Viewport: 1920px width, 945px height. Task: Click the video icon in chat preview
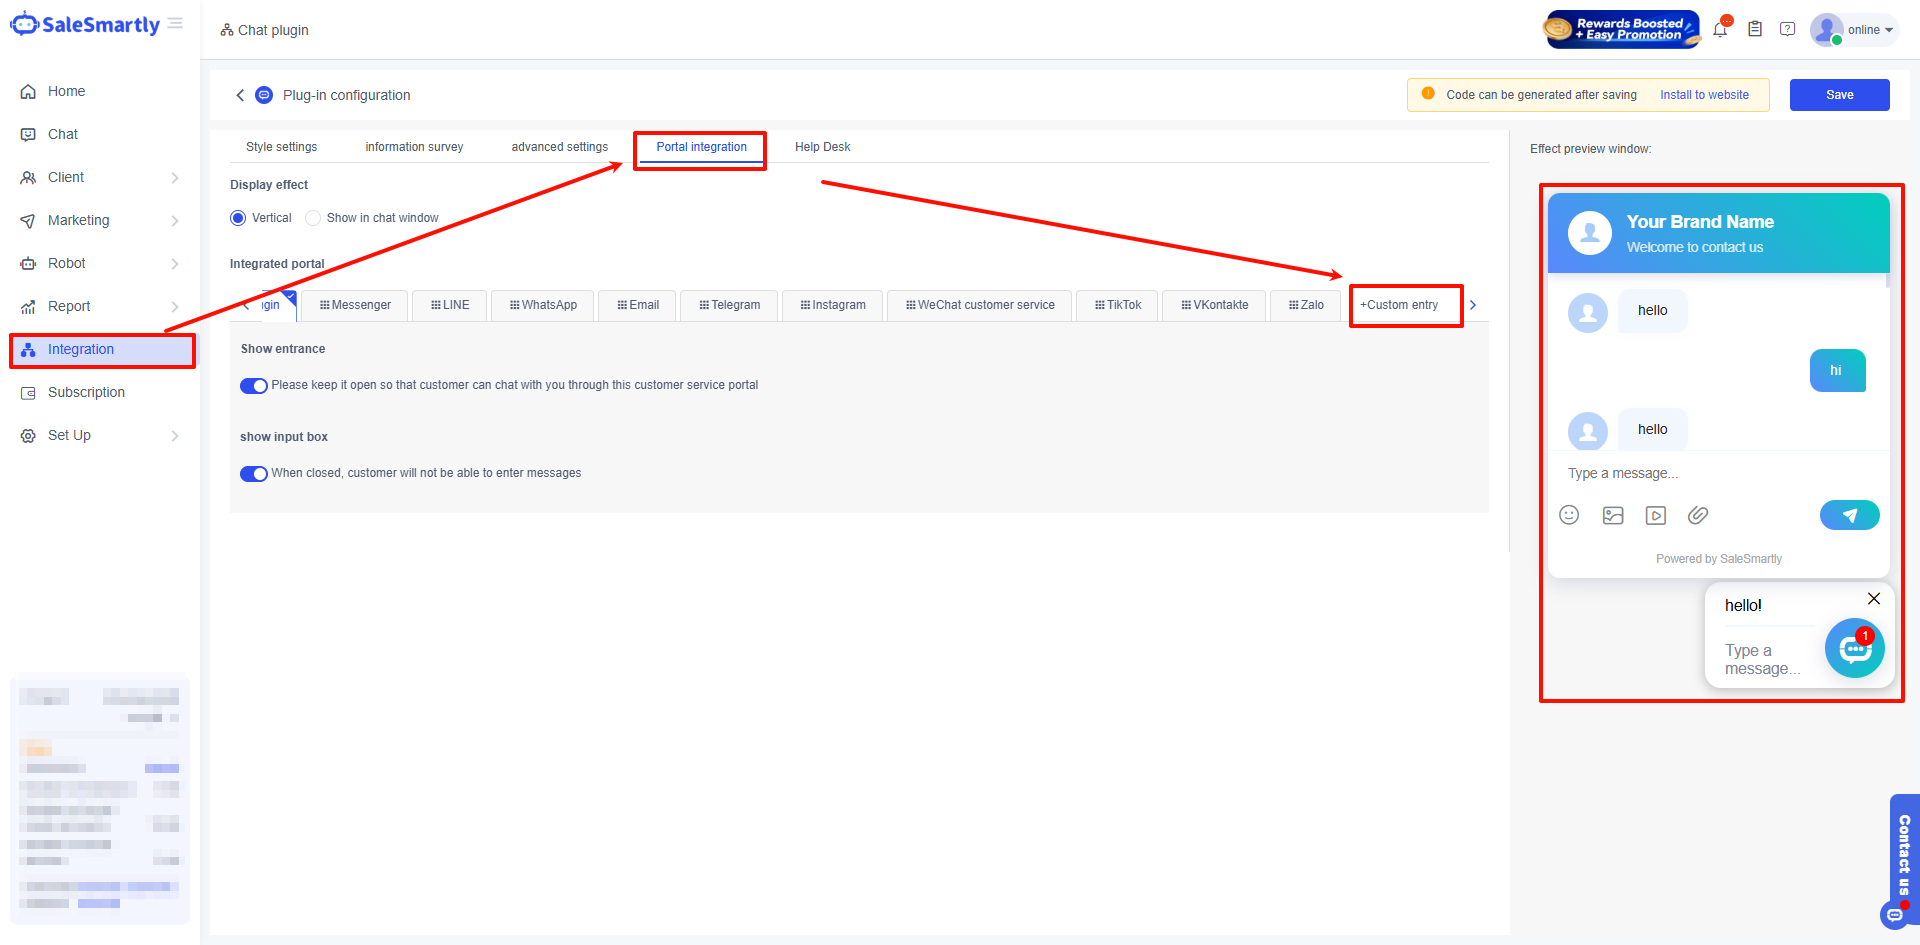tap(1656, 515)
